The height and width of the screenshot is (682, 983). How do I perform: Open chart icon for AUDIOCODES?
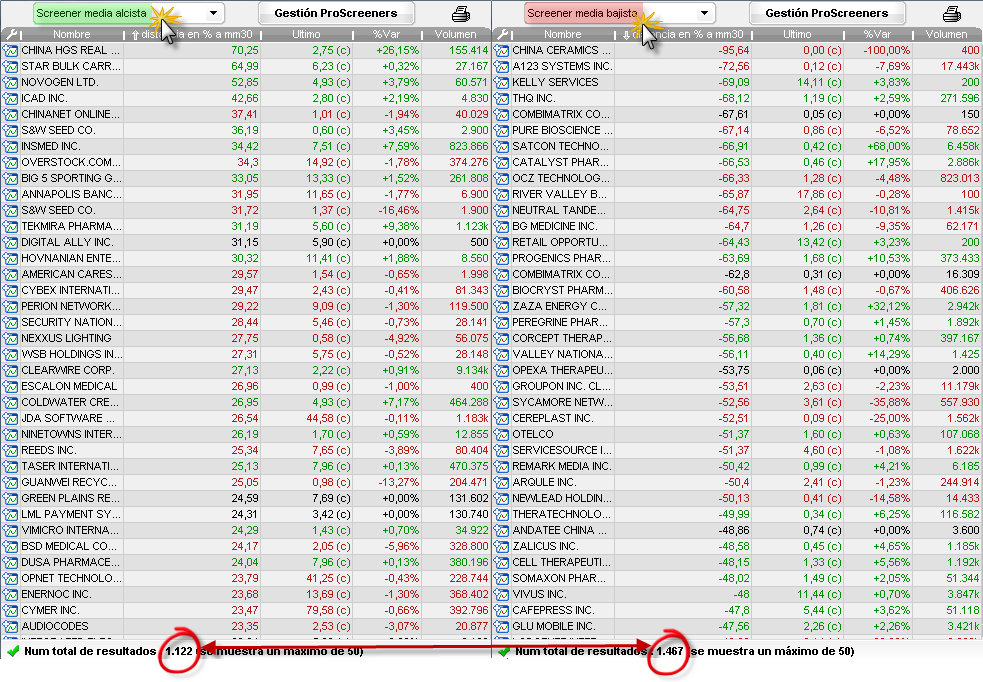pos(10,626)
